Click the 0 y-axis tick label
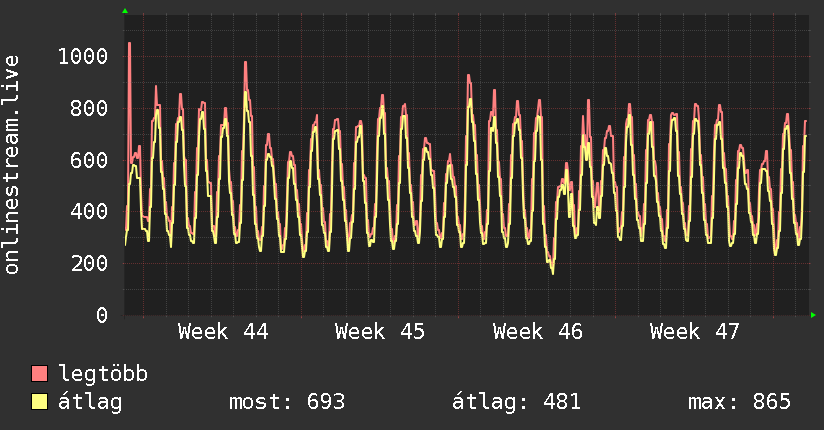Screen dimensions: 824x430 click(101, 315)
